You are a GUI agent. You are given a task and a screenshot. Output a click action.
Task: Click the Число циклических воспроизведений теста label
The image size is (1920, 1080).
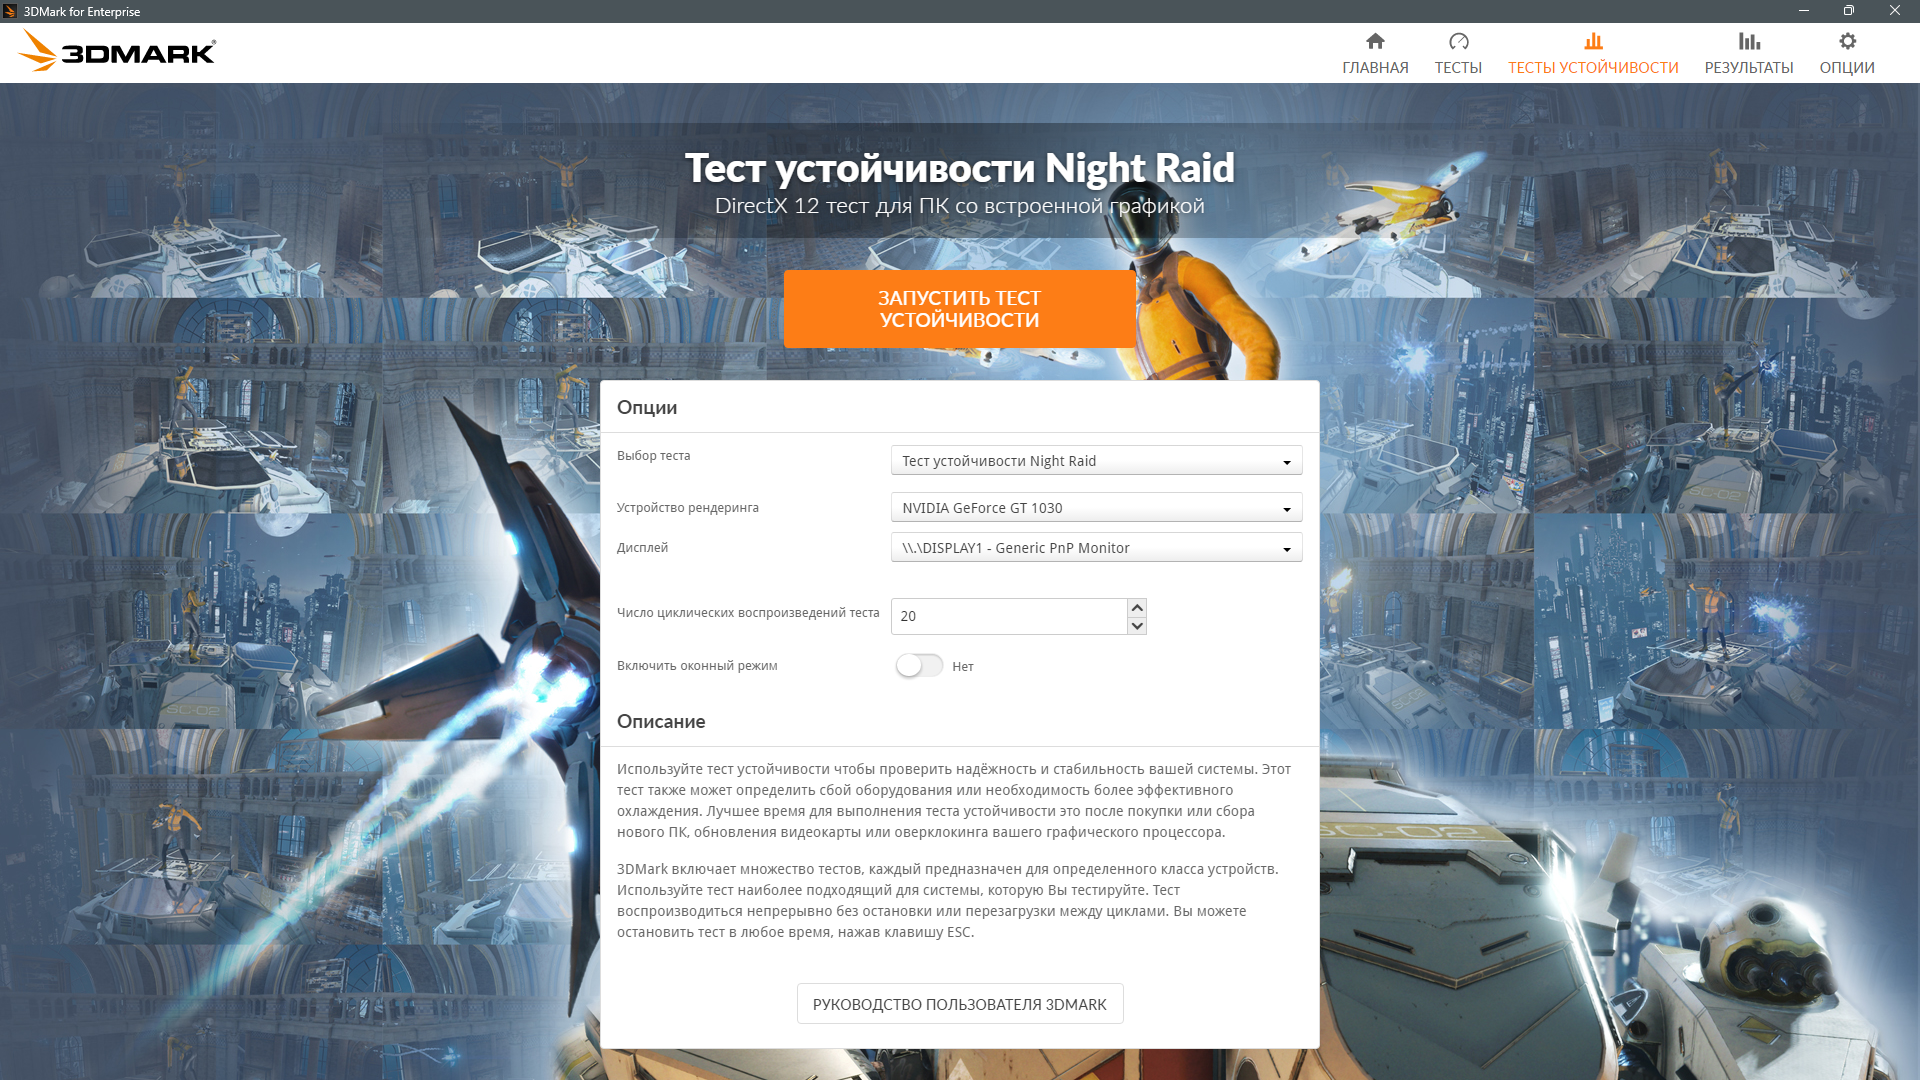pyautogui.click(x=748, y=612)
